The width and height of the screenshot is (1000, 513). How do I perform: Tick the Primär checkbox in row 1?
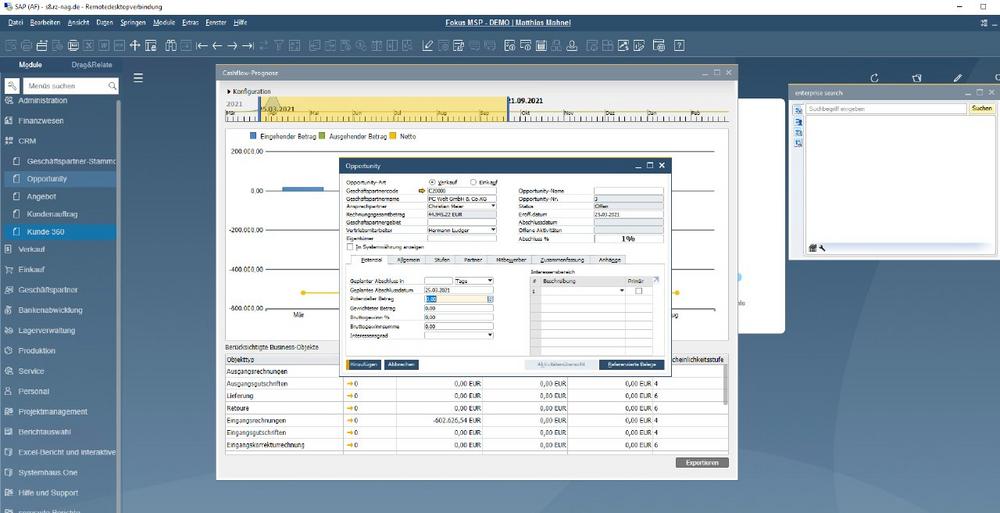pyautogui.click(x=638, y=291)
